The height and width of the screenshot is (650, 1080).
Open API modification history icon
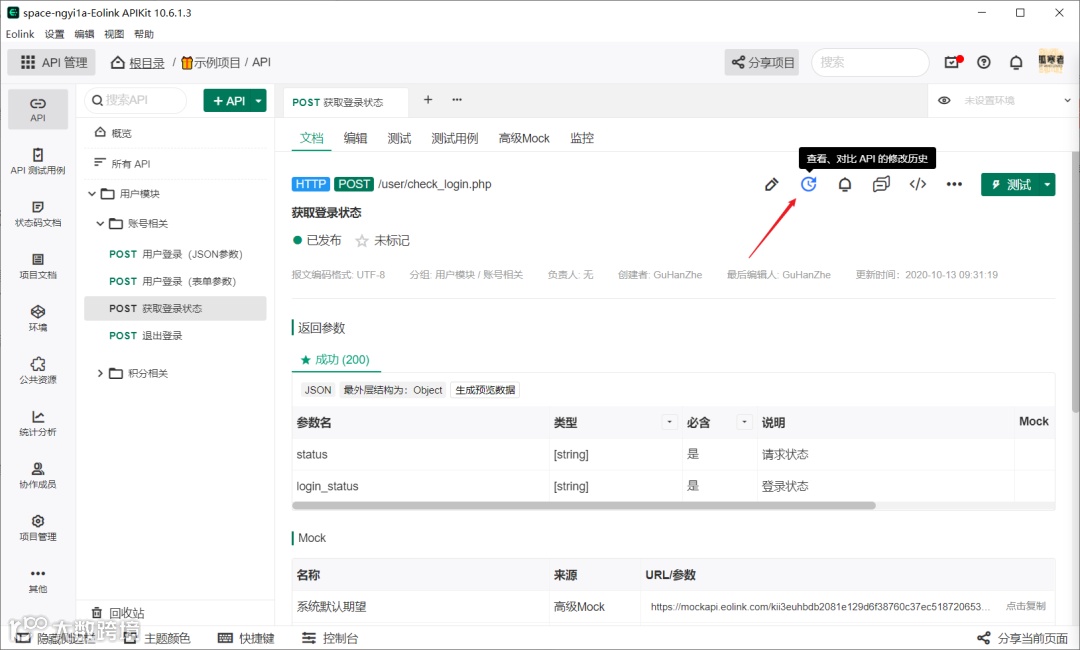(x=808, y=185)
